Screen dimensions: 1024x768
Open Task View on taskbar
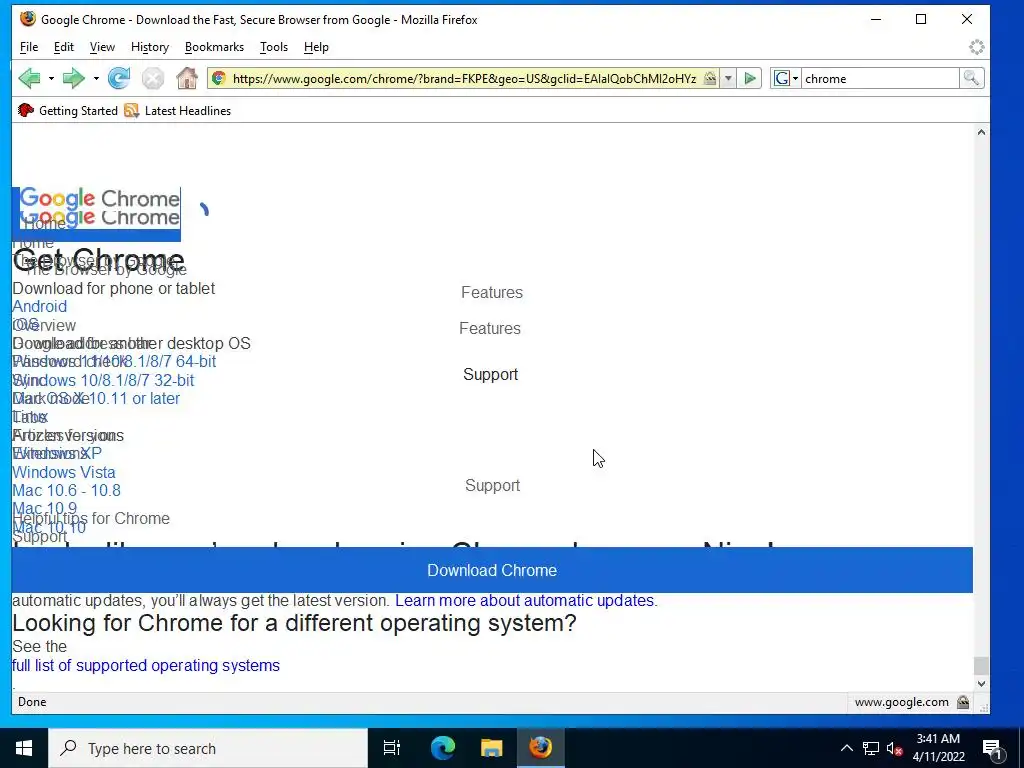[x=392, y=748]
